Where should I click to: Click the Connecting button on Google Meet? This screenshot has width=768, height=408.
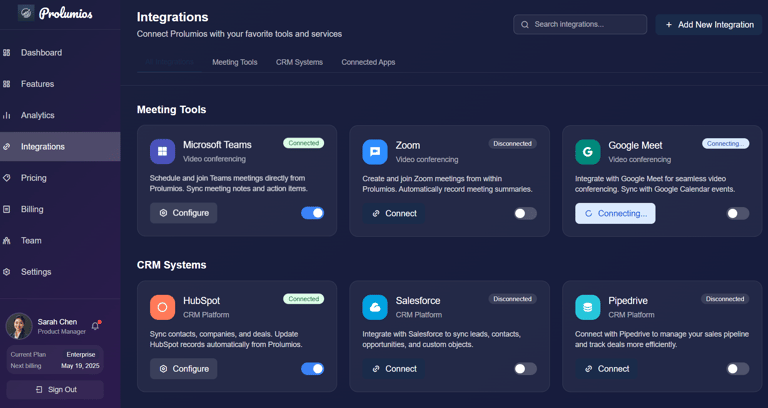pos(615,214)
